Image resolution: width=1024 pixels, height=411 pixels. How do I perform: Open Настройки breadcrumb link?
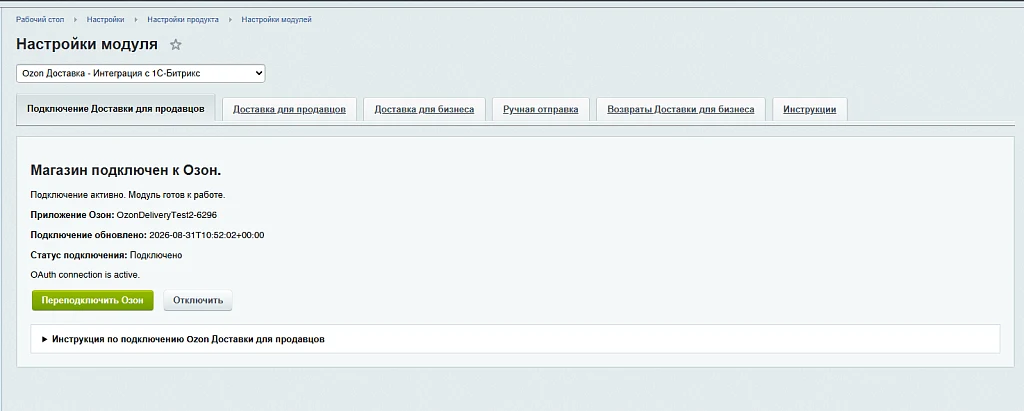pos(105,20)
